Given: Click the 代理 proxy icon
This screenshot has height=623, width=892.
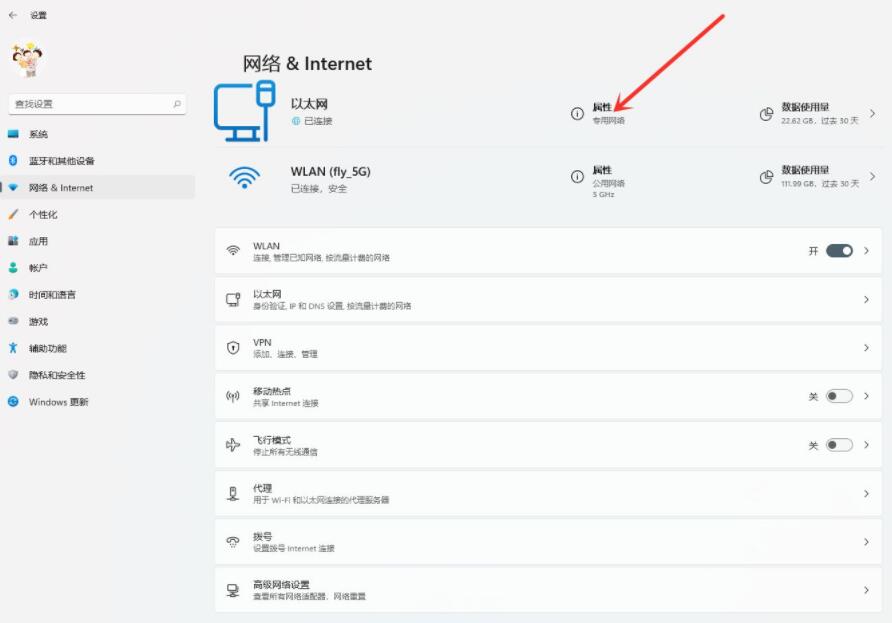Looking at the screenshot, I should coord(233,493).
